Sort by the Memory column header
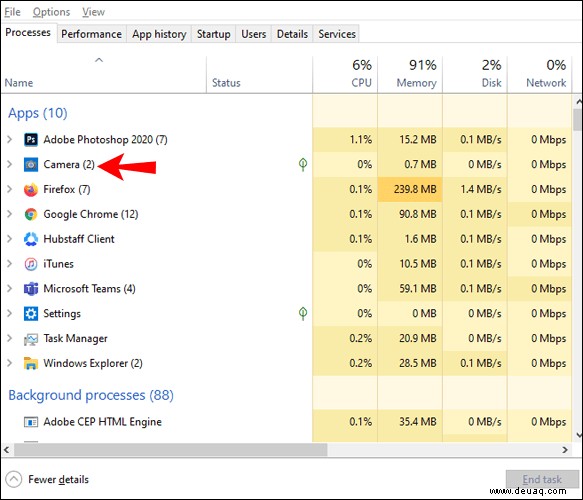The image size is (583, 500). pos(410,75)
